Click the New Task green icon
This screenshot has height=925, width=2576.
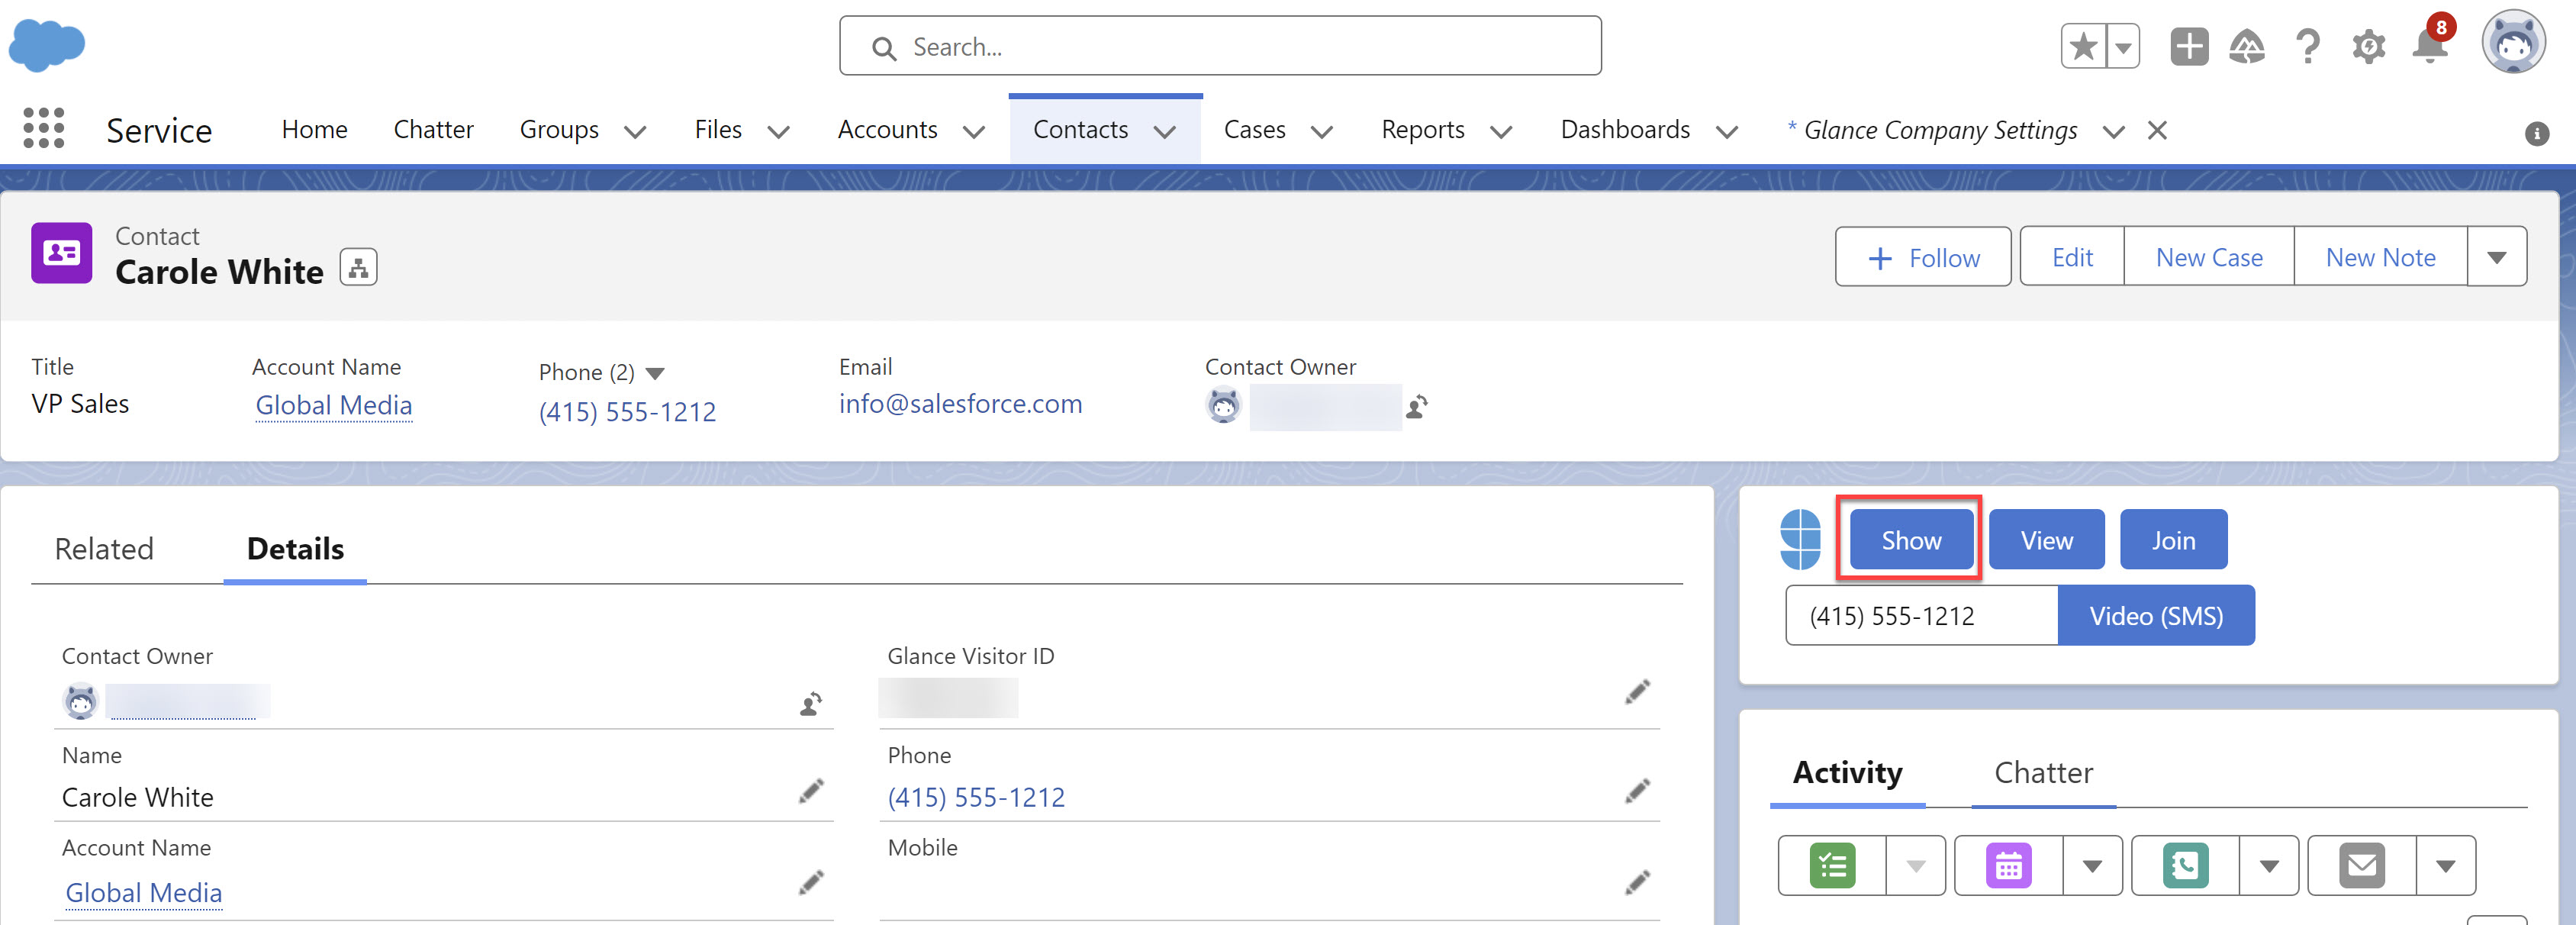(x=1832, y=865)
